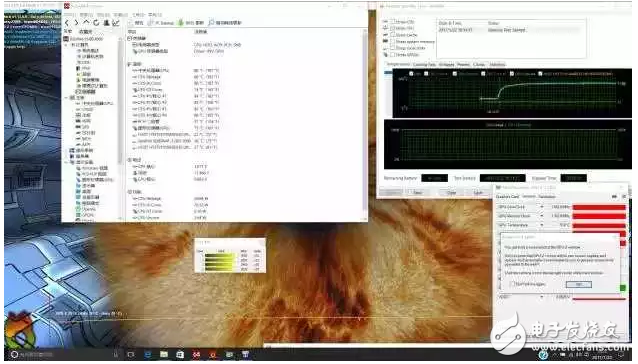The height and width of the screenshot is (364, 638).
Task: Click OK in the GPU-Z dialog
Action: (579, 284)
